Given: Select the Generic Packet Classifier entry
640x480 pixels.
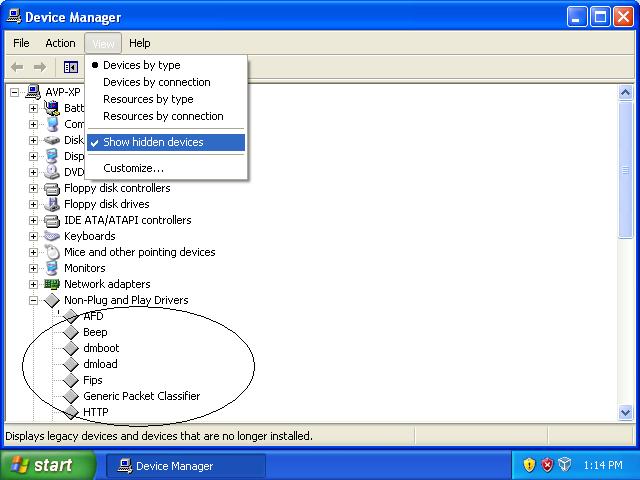Looking at the screenshot, I should [142, 396].
